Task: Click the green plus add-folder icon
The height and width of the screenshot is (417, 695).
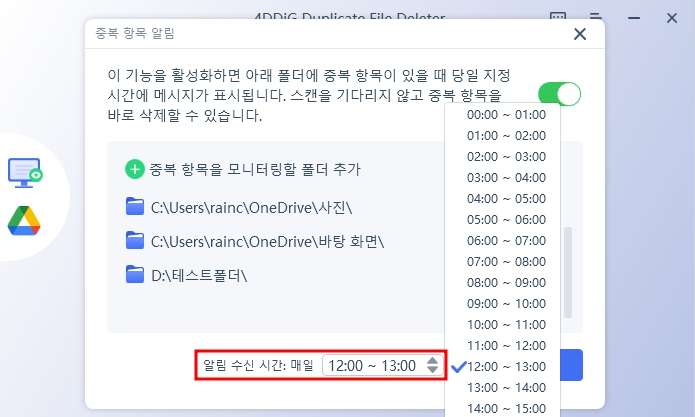Action: [135, 169]
